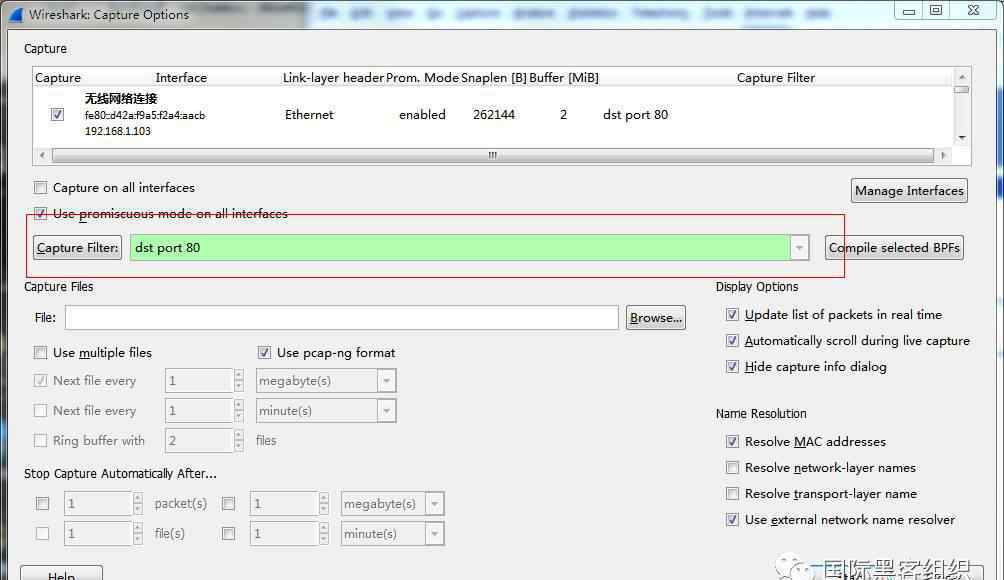This screenshot has width=1004, height=580.
Task: Click Browse to choose capture file
Action: tap(656, 318)
